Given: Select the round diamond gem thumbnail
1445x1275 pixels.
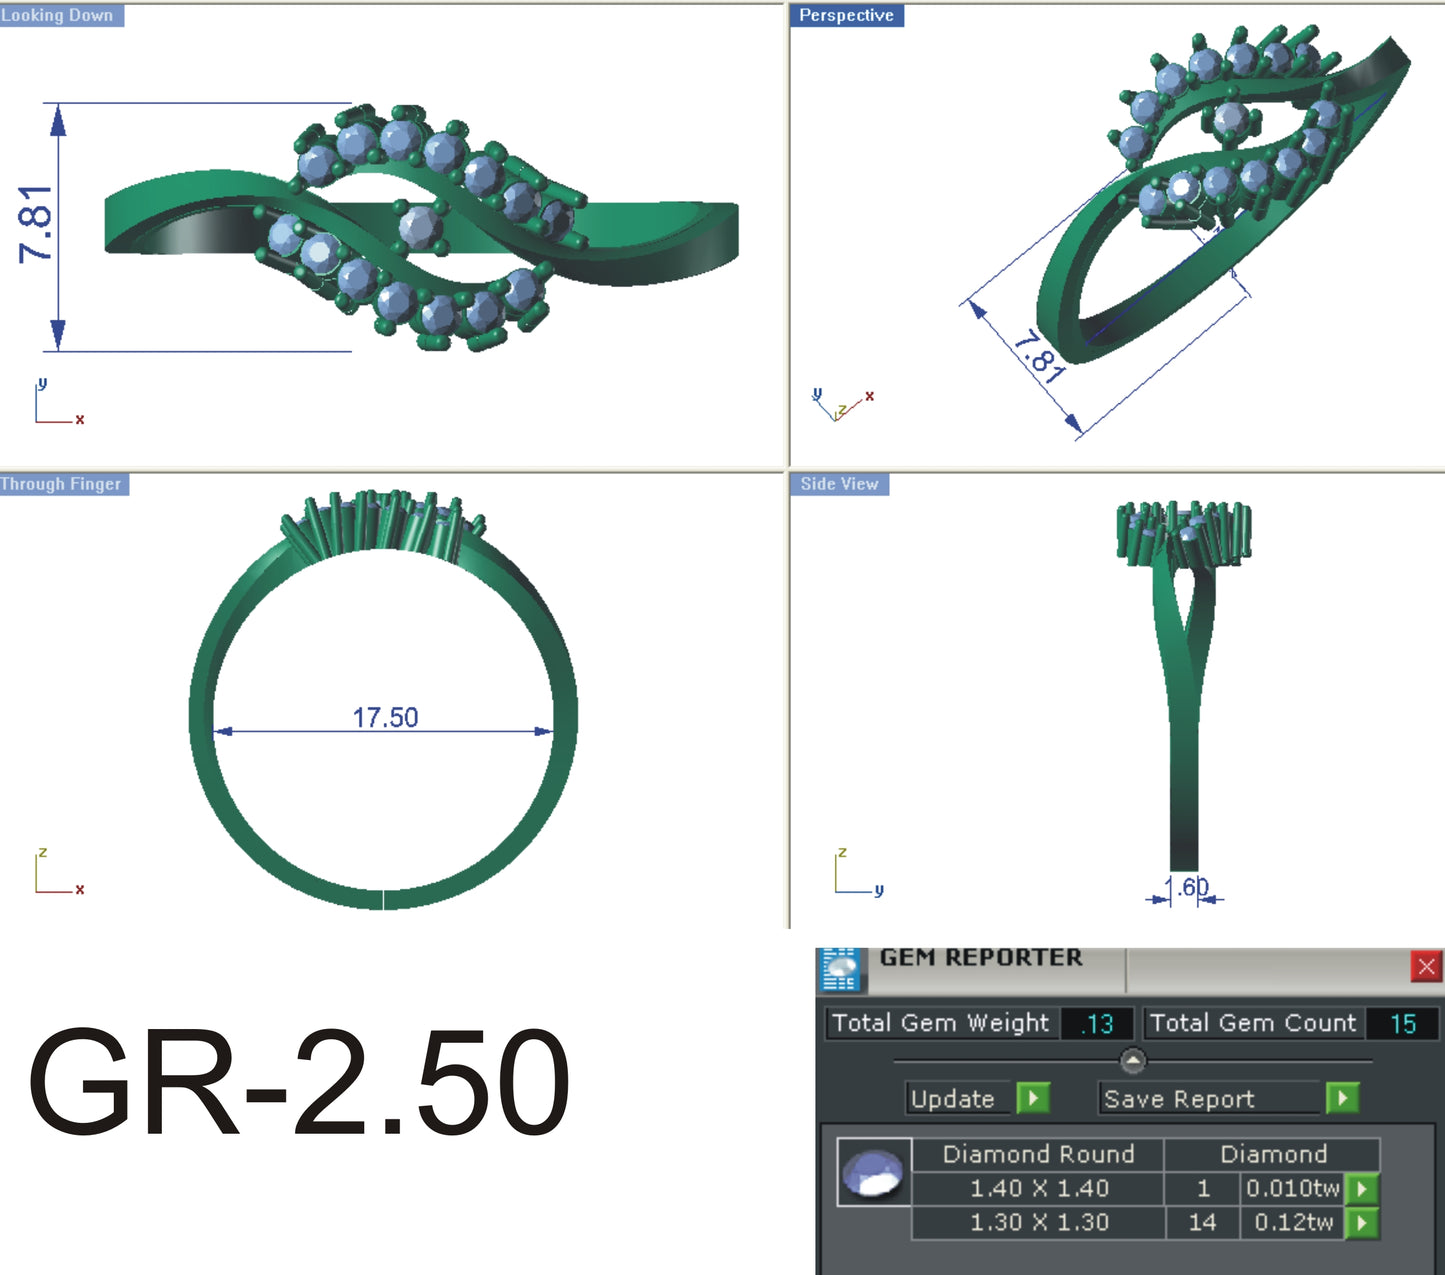Looking at the screenshot, I should point(874,1172).
